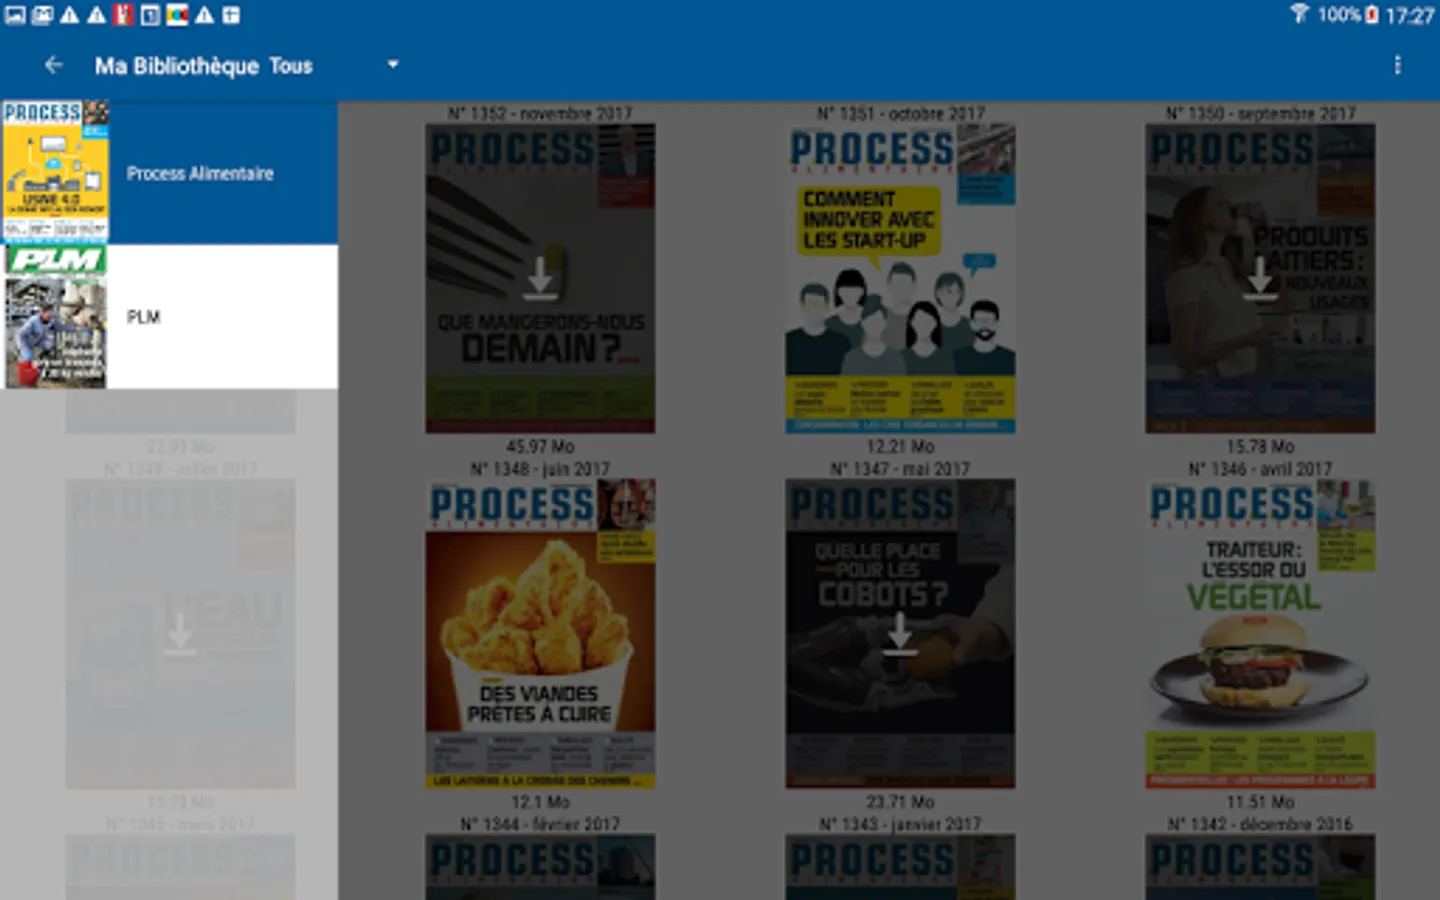Tap the first picture notification icon
This screenshot has height=900, width=1440.
(x=15, y=15)
